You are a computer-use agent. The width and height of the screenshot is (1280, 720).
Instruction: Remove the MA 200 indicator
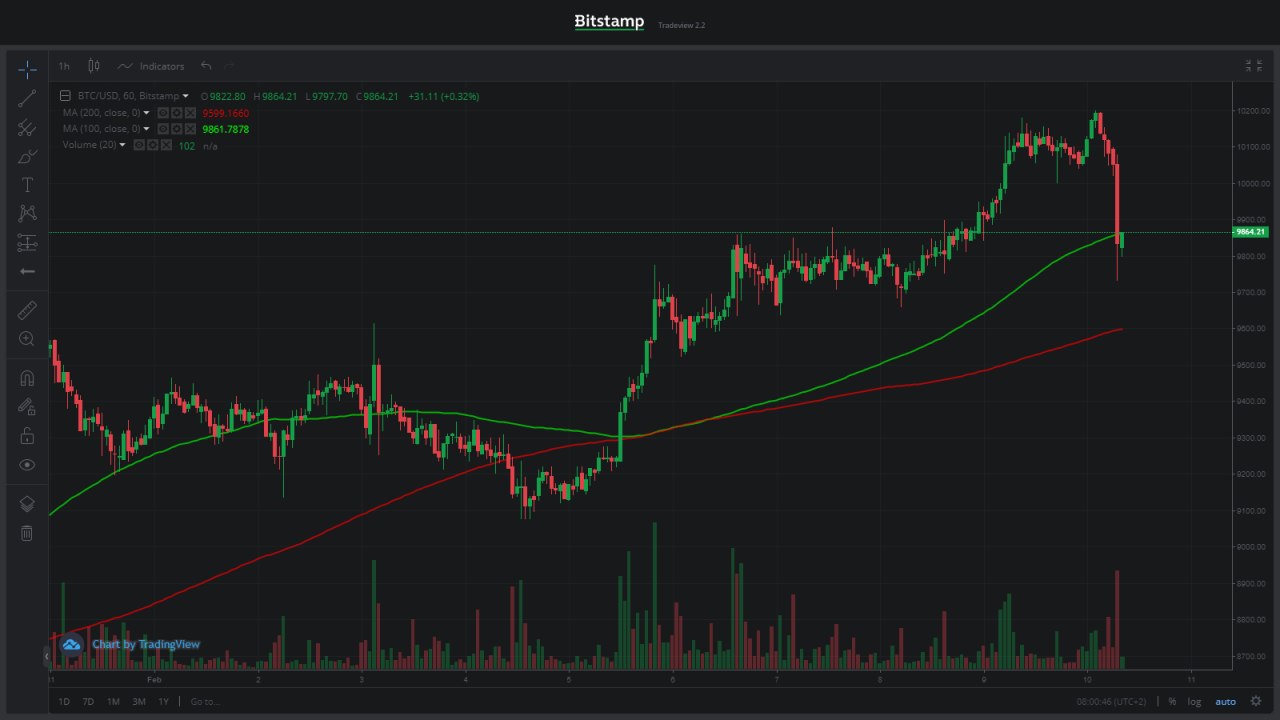(190, 113)
